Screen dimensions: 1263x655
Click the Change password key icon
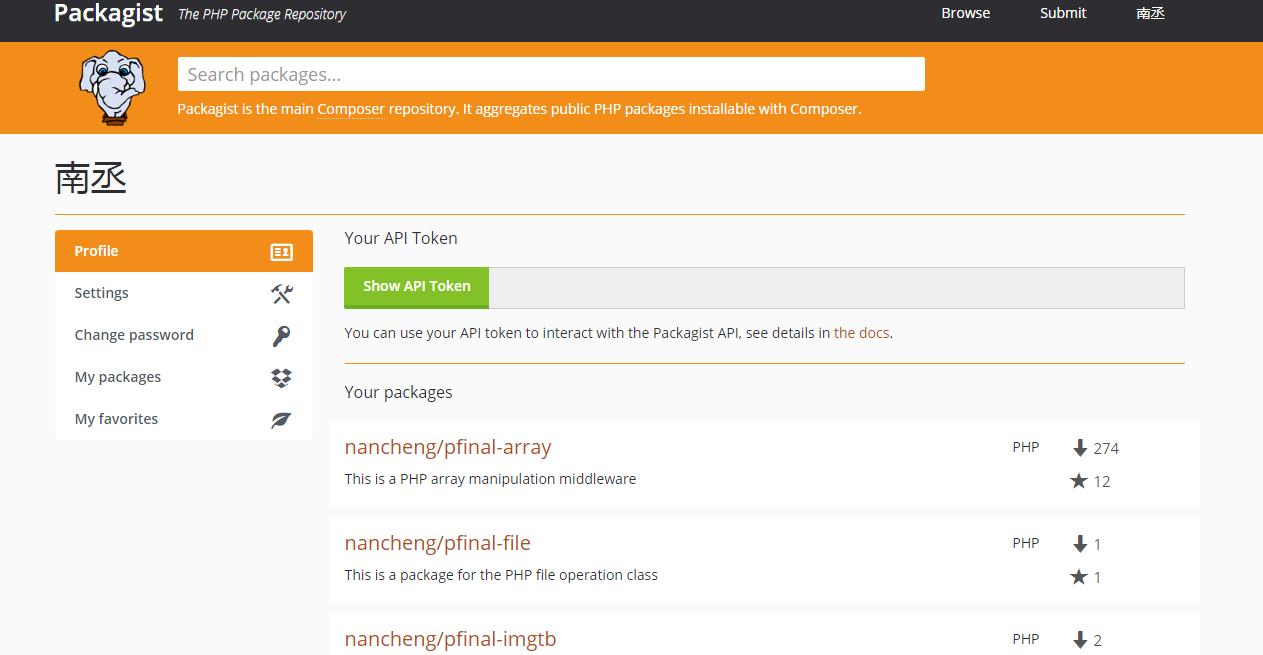pyautogui.click(x=282, y=336)
